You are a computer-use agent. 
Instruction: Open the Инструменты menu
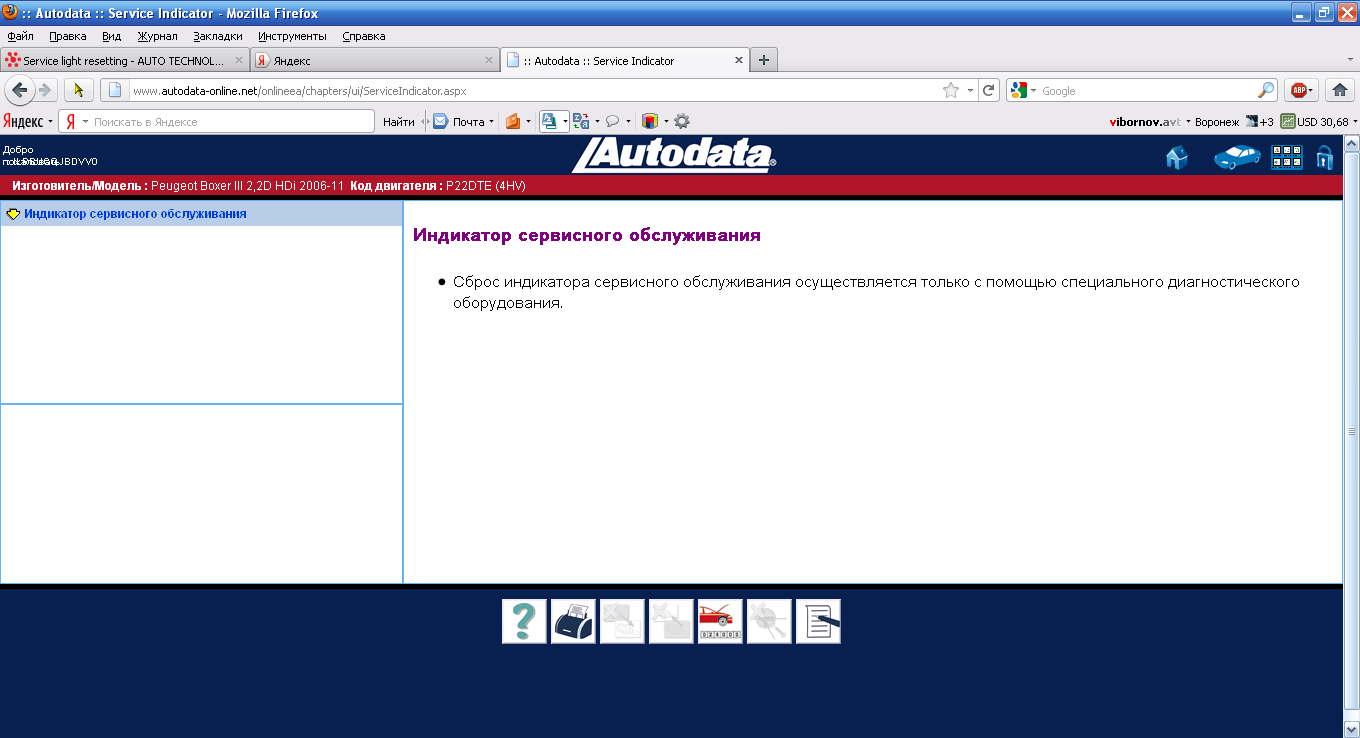point(292,36)
